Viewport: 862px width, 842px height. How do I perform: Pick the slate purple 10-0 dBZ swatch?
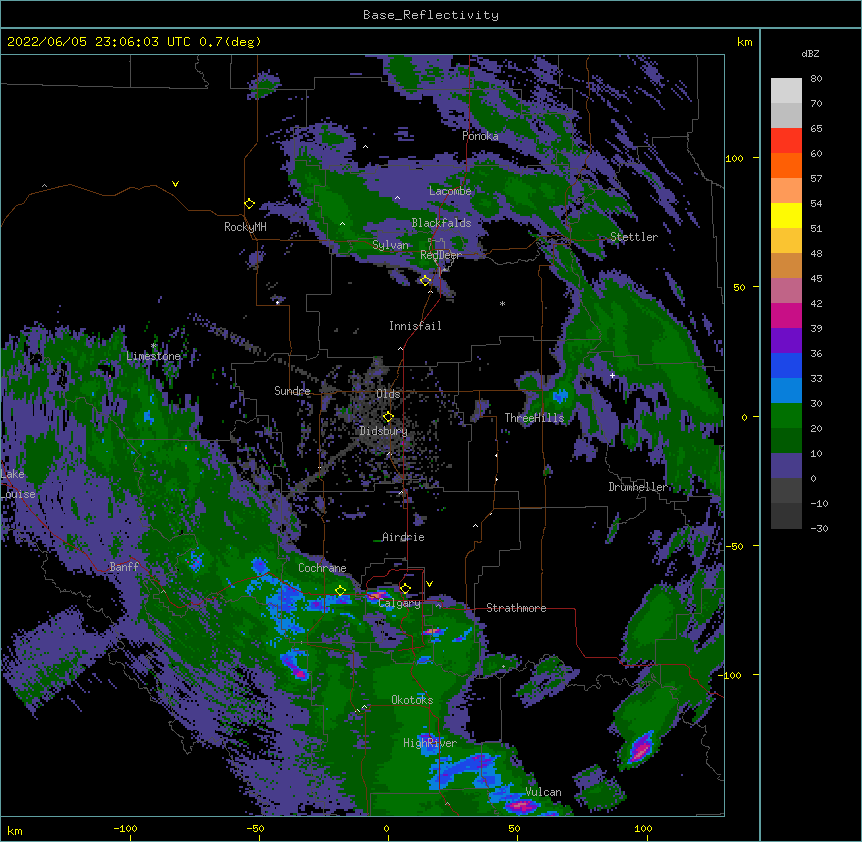click(786, 466)
